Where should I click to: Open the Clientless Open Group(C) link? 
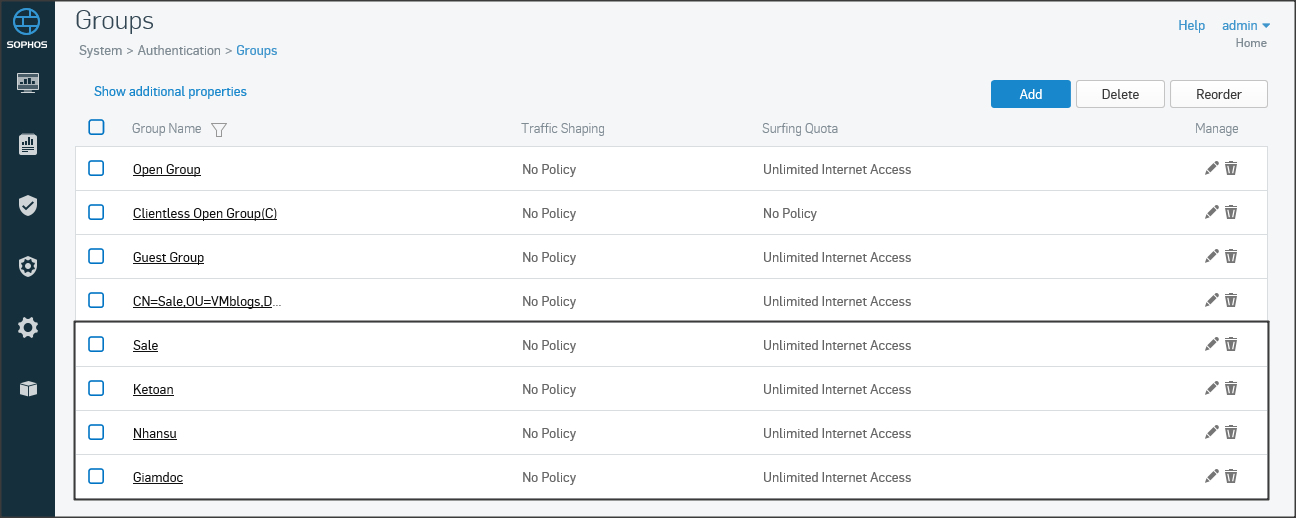(204, 213)
